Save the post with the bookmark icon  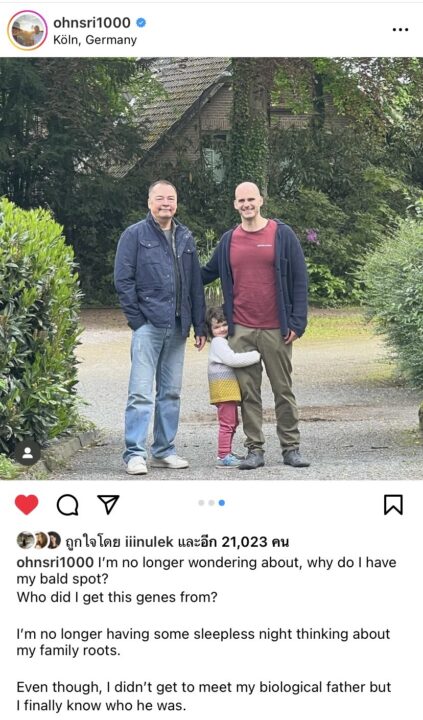tap(393, 505)
